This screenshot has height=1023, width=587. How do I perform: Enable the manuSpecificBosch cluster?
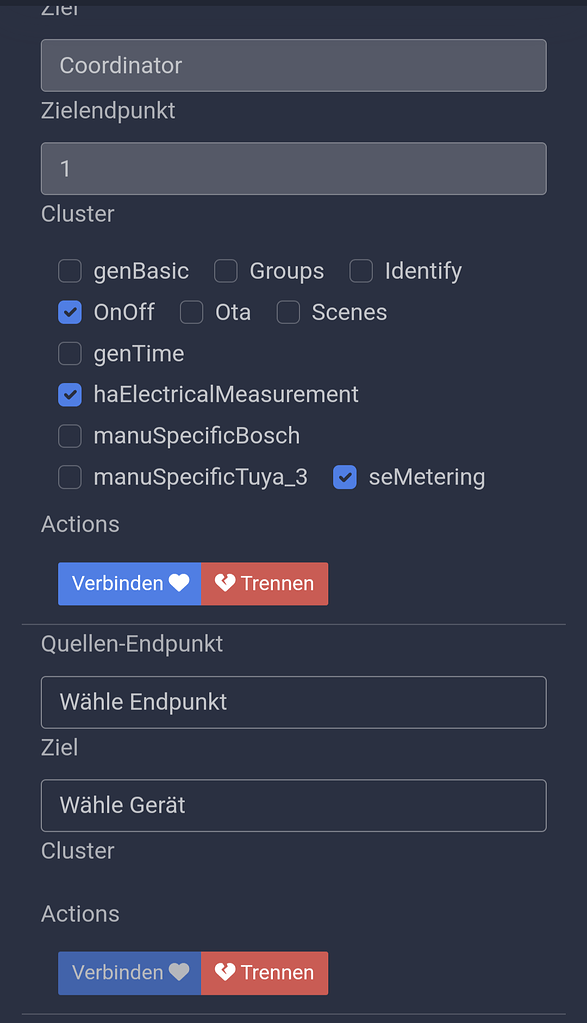pyautogui.click(x=69, y=436)
